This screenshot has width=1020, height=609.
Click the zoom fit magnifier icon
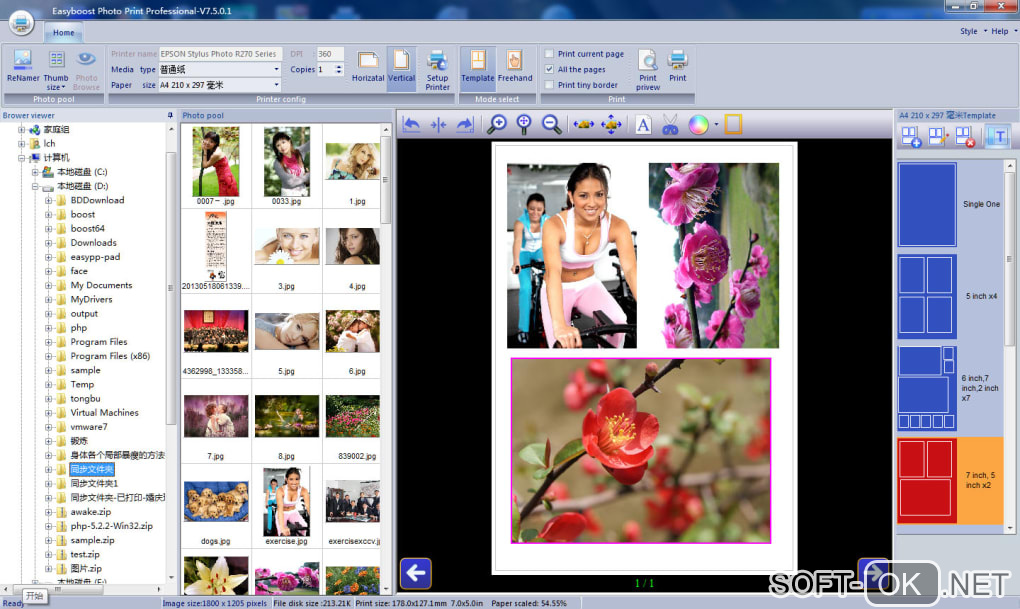[x=524, y=124]
